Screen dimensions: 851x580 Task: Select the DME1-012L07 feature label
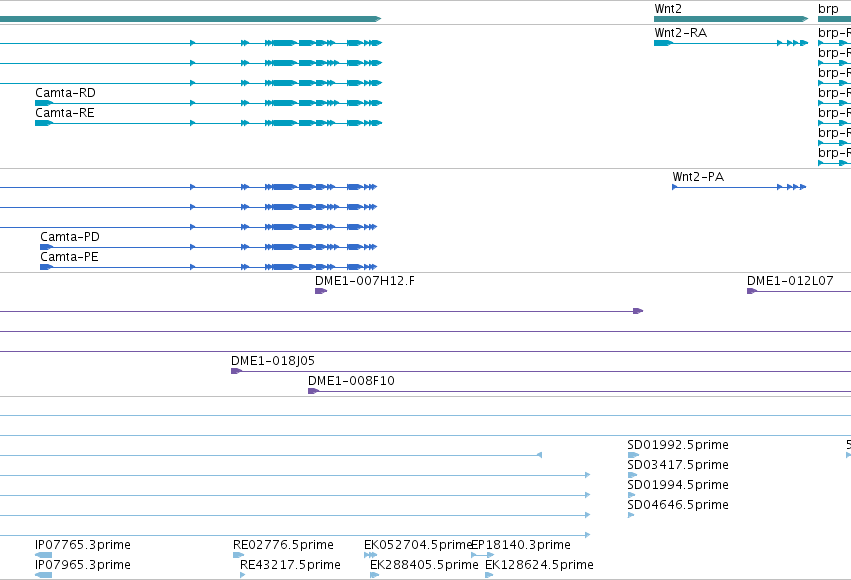[790, 281]
